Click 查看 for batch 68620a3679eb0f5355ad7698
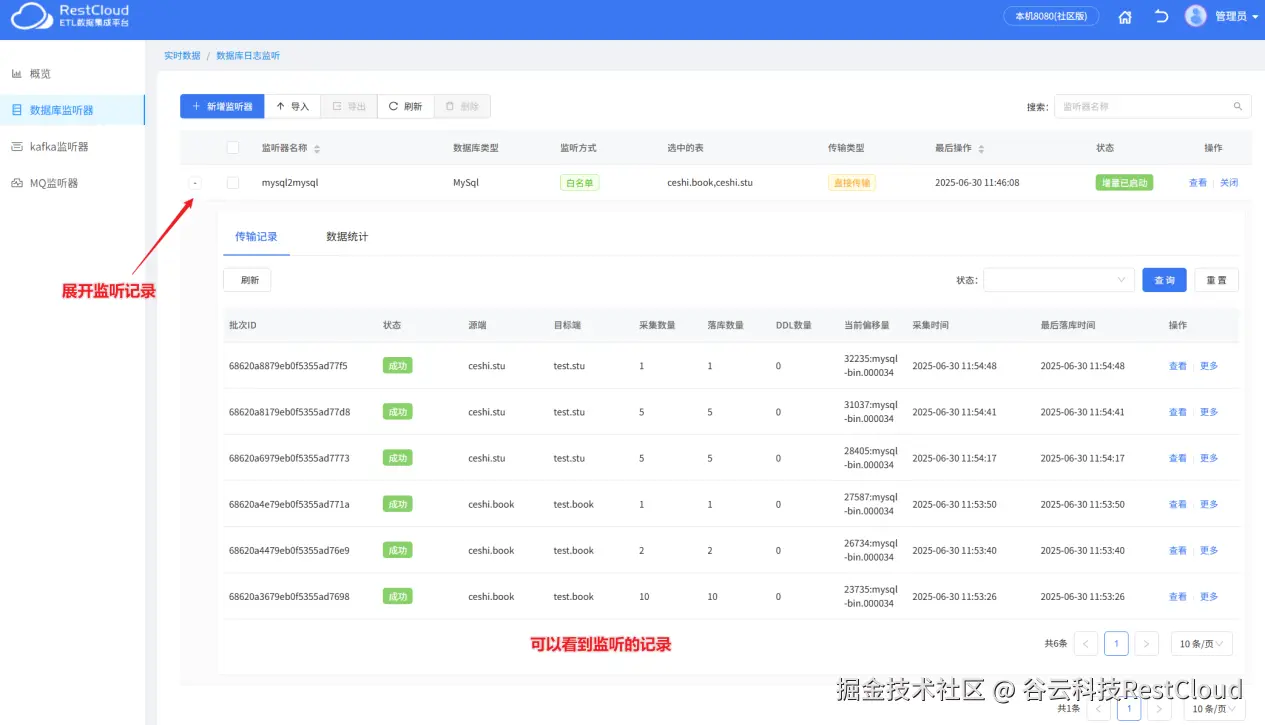 pyautogui.click(x=1178, y=596)
